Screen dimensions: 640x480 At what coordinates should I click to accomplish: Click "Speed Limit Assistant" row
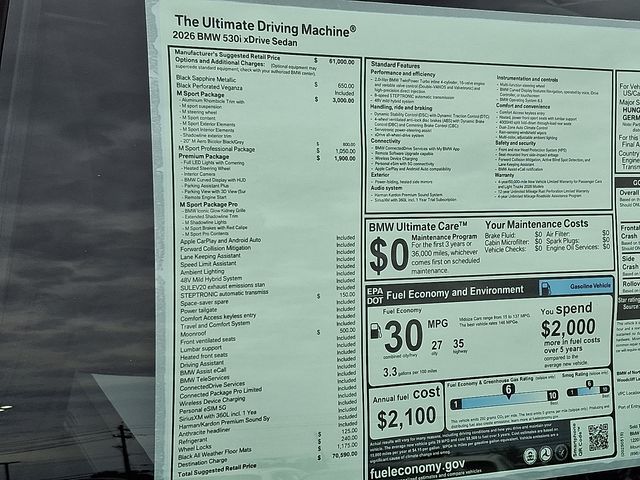pyautogui.click(x=208, y=264)
